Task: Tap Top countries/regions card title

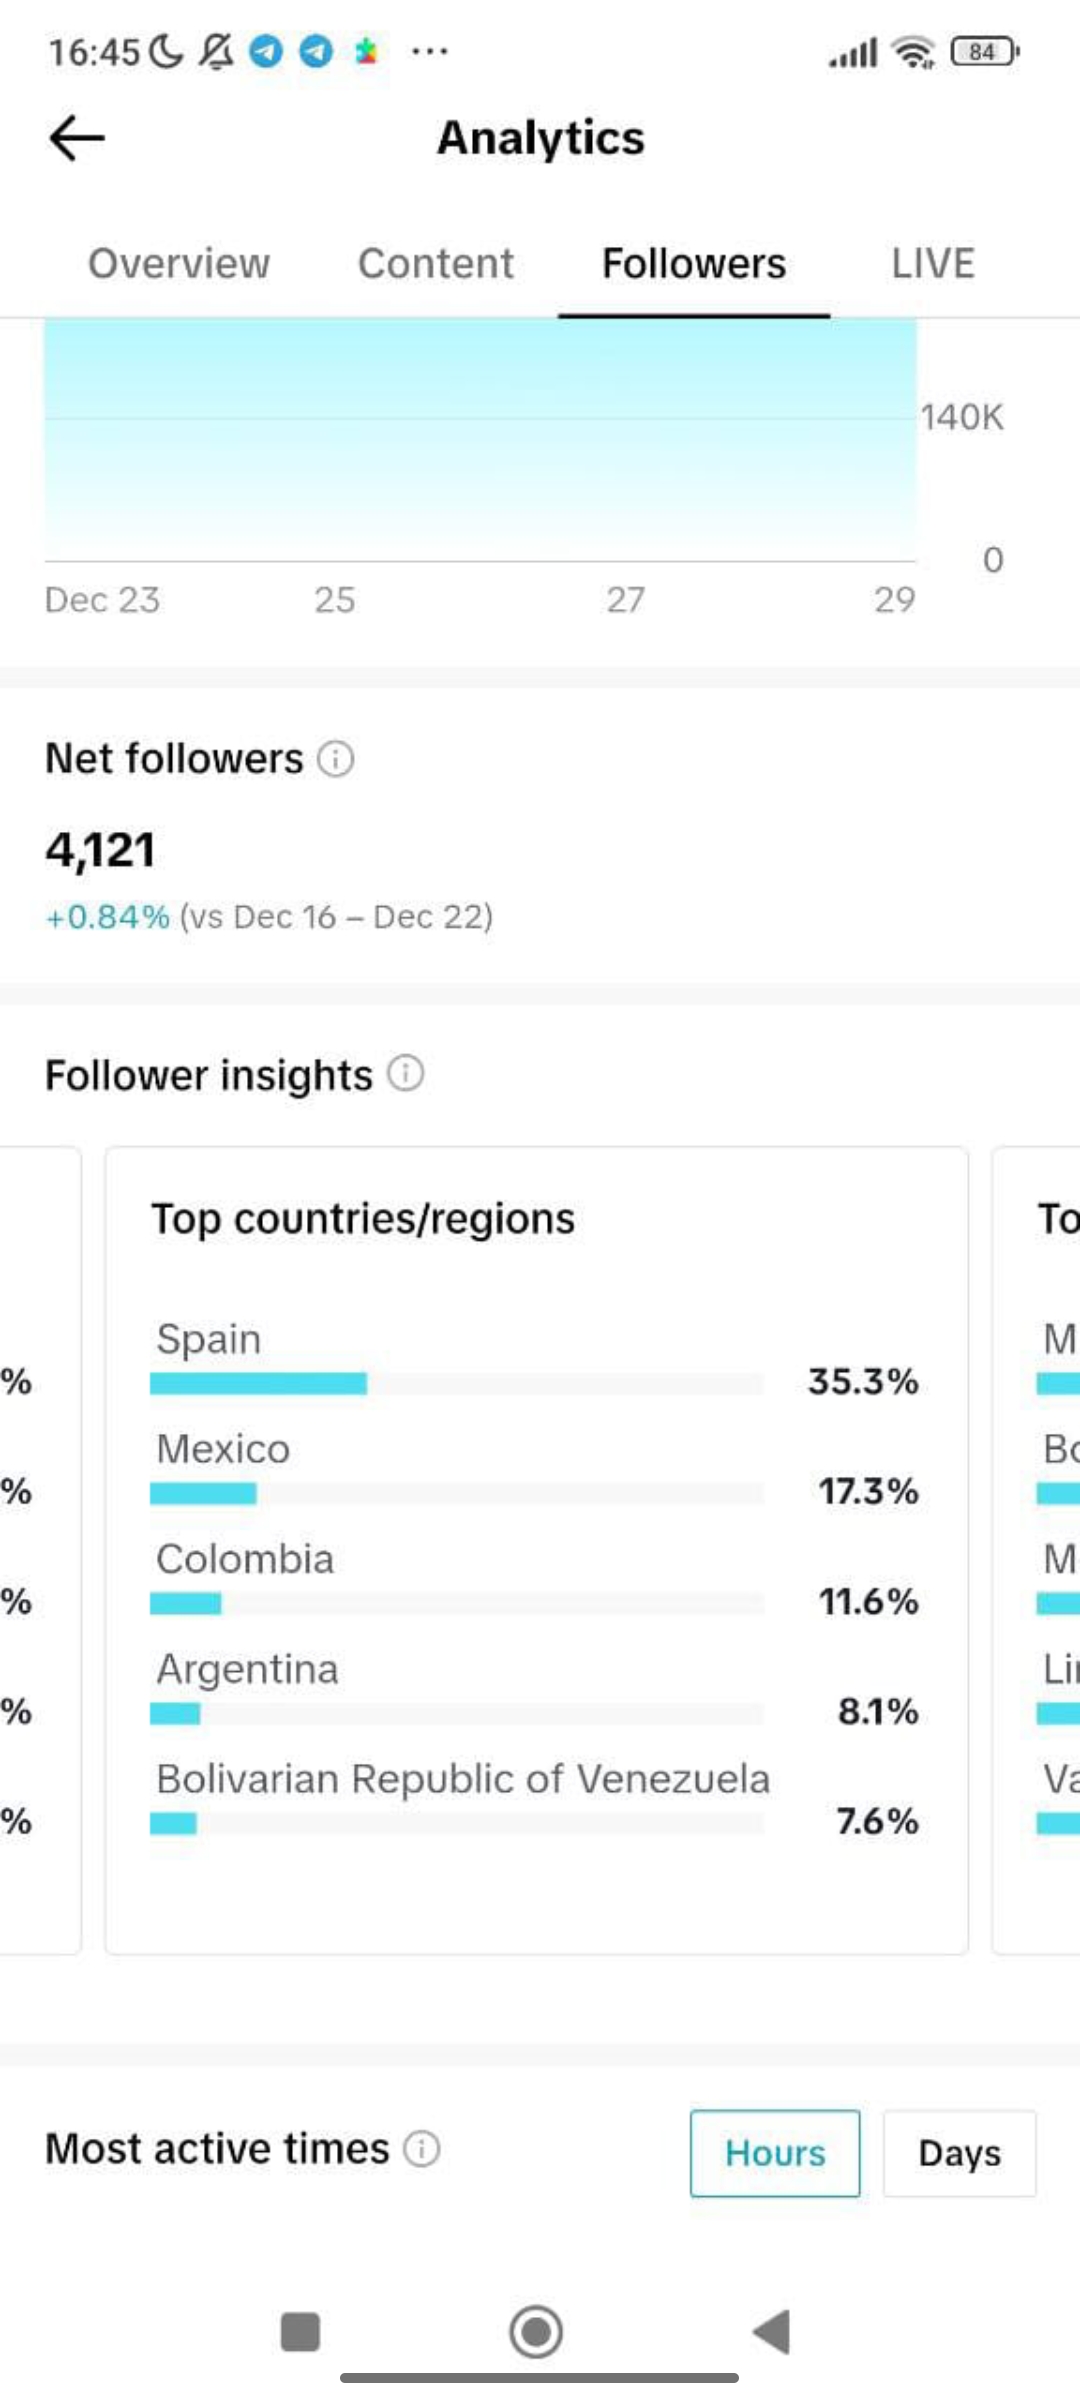Action: click(363, 1219)
